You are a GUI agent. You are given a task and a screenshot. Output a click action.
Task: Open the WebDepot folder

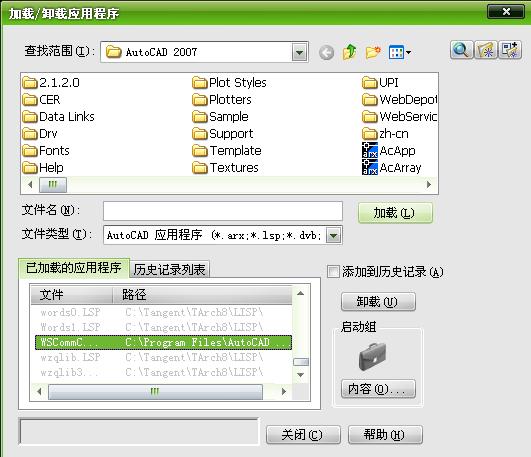click(400, 100)
